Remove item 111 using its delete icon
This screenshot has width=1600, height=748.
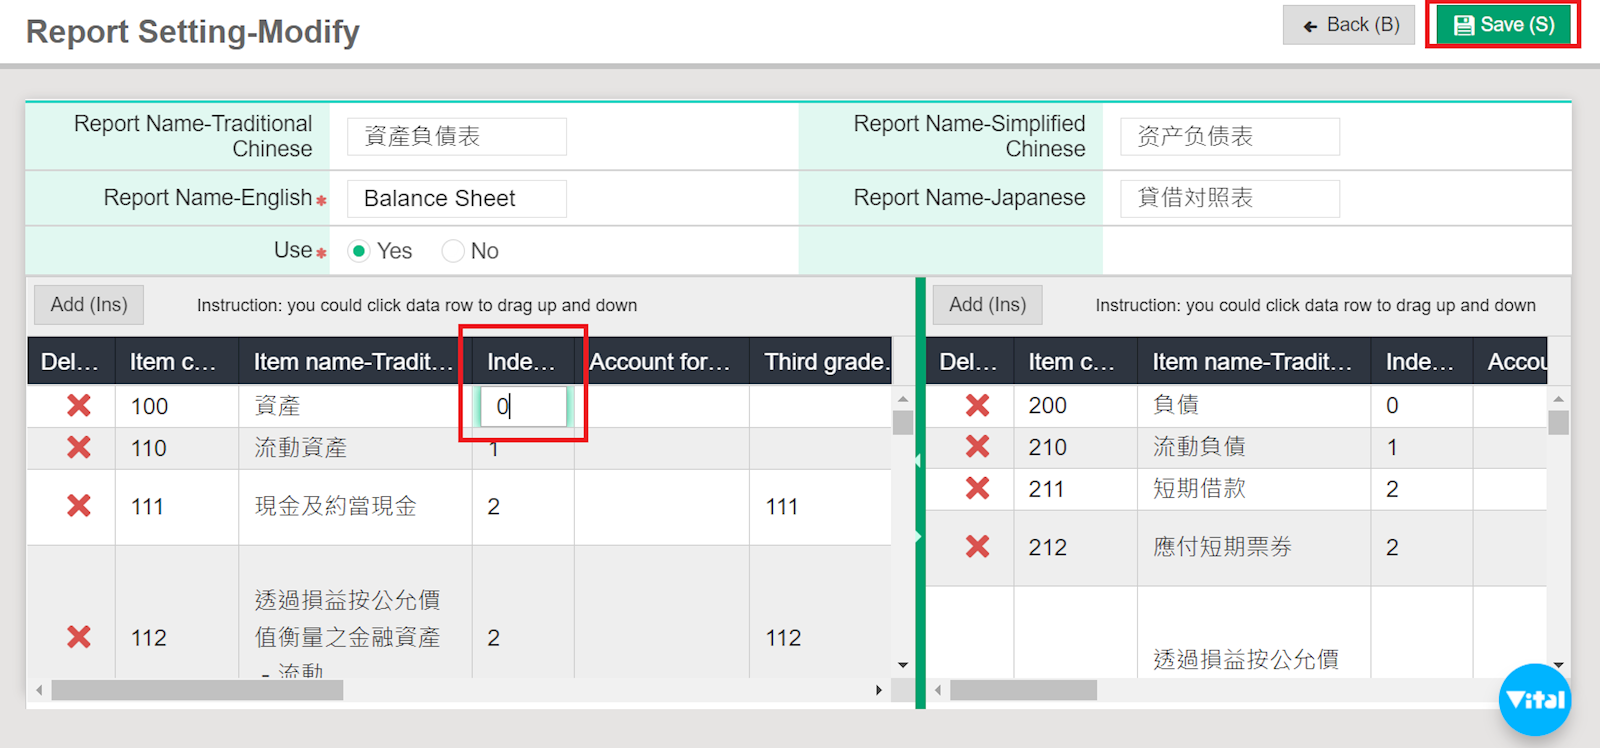[79, 506]
